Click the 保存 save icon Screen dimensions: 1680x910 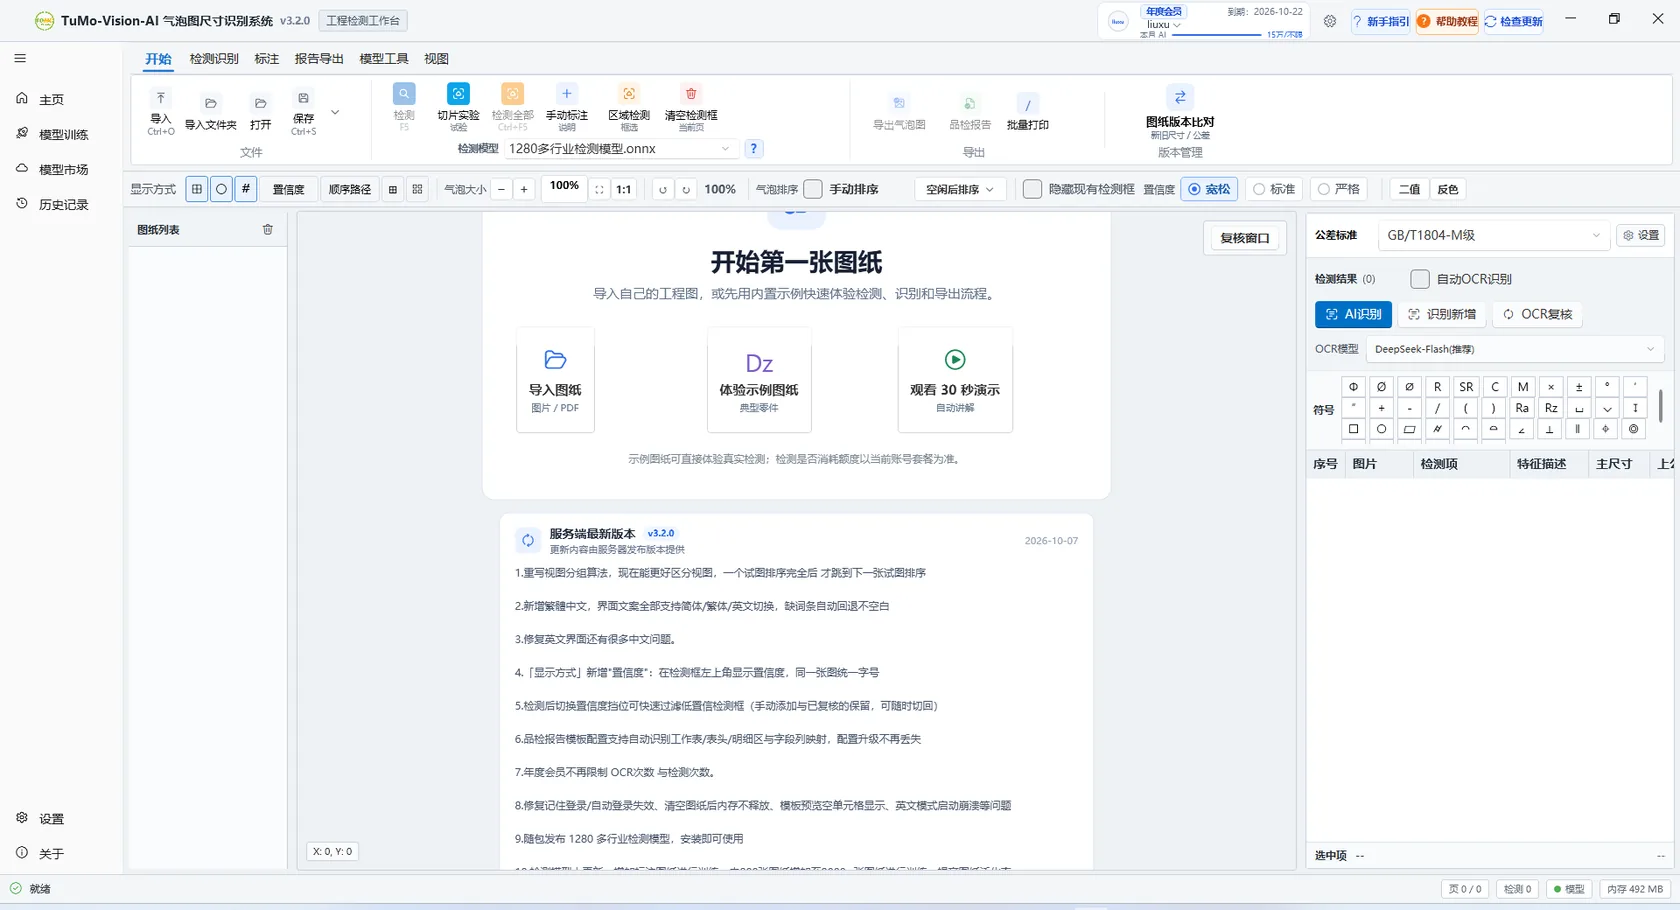tap(303, 98)
